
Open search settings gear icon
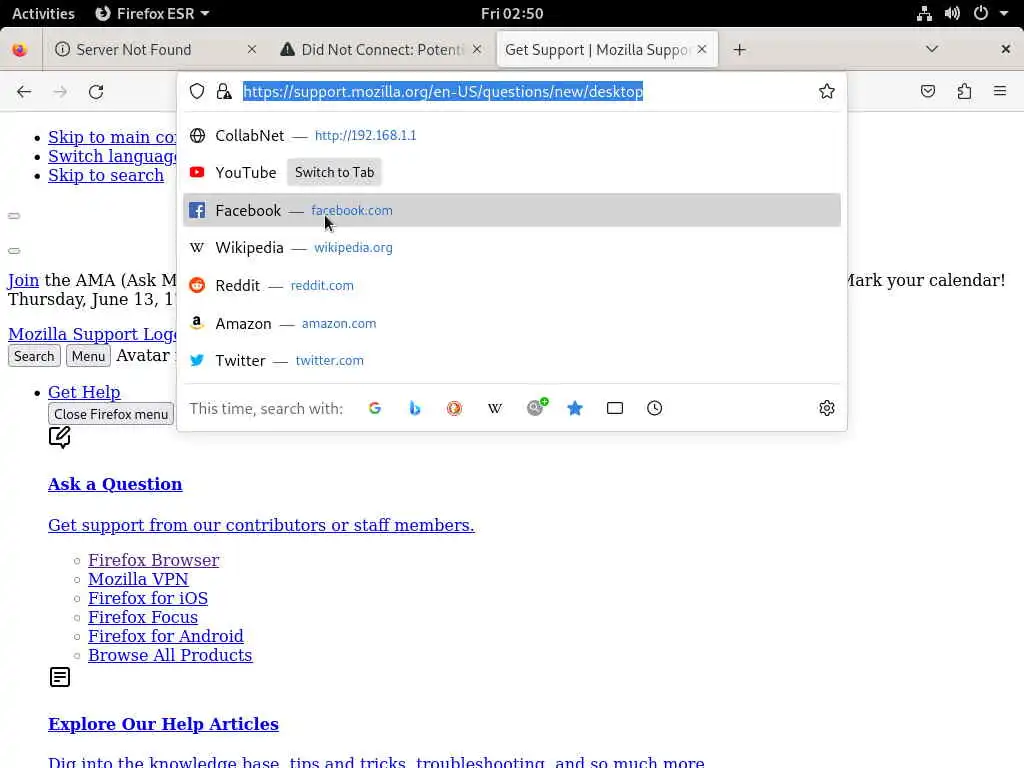coord(827,408)
